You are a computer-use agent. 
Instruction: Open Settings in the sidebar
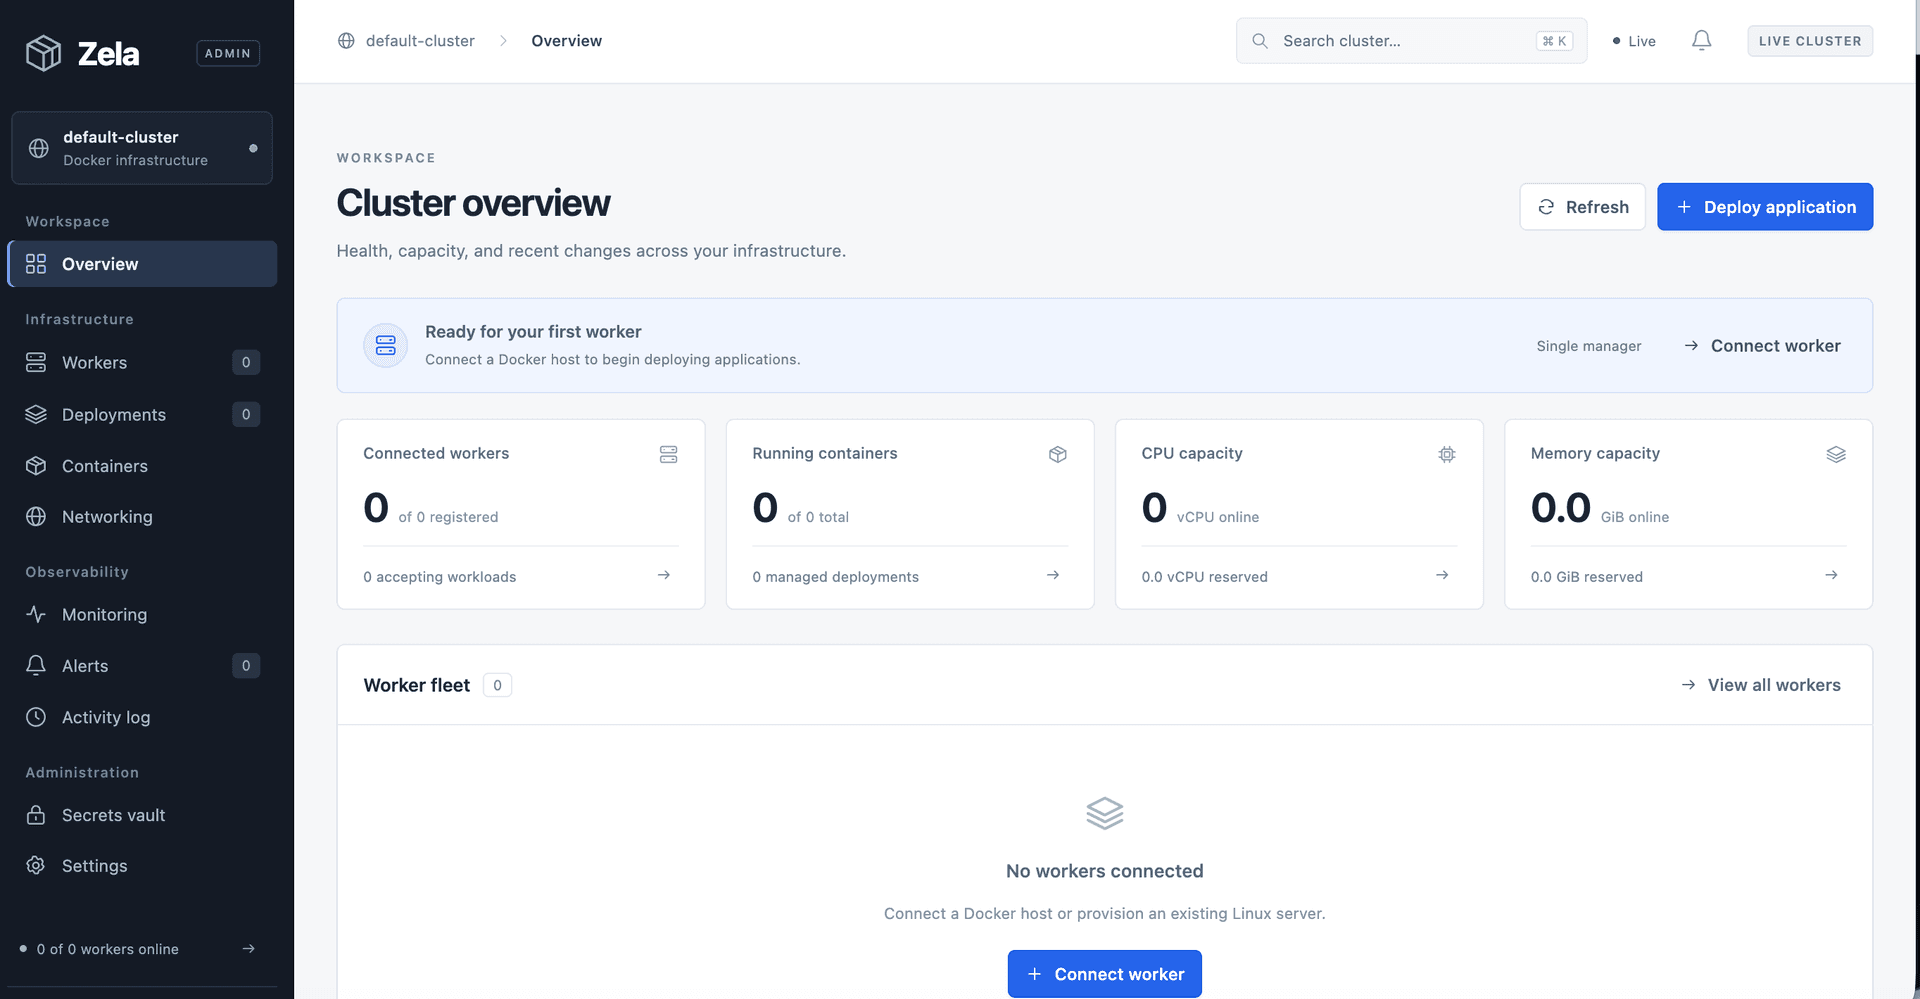click(142, 866)
